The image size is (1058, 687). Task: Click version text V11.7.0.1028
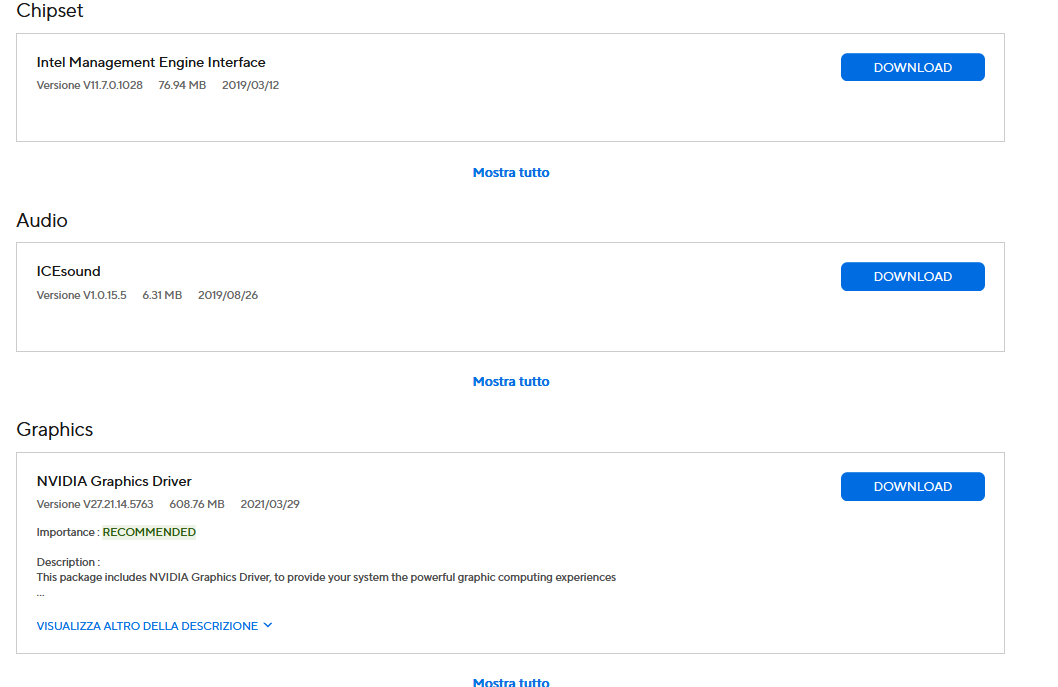(113, 85)
